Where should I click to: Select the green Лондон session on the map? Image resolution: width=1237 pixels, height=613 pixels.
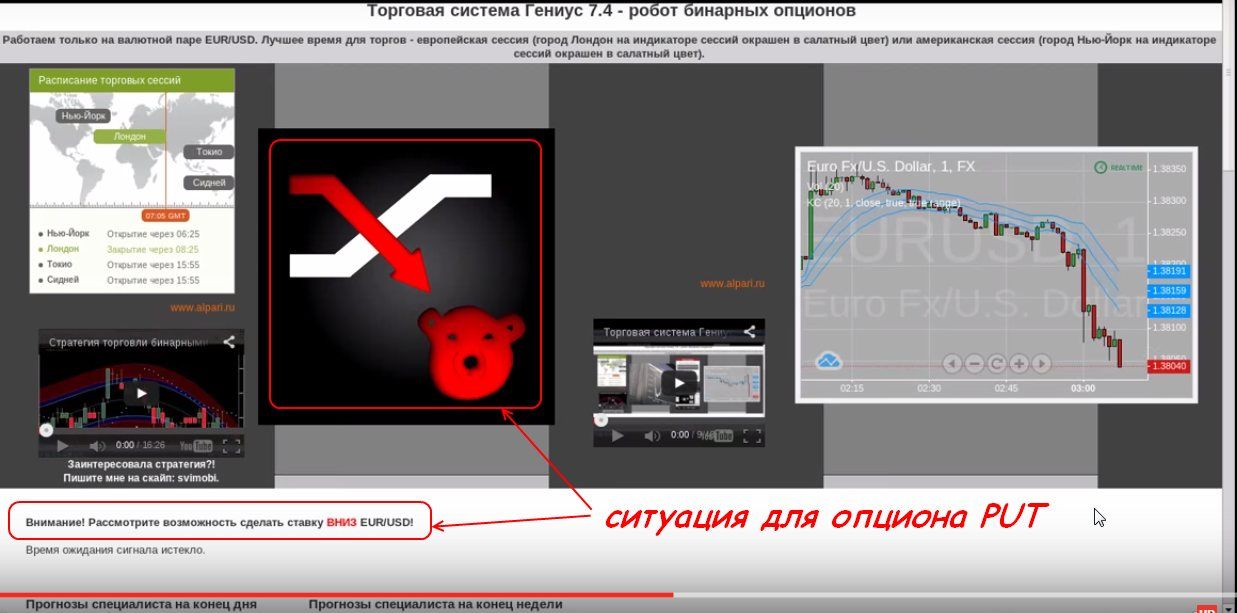click(x=130, y=136)
